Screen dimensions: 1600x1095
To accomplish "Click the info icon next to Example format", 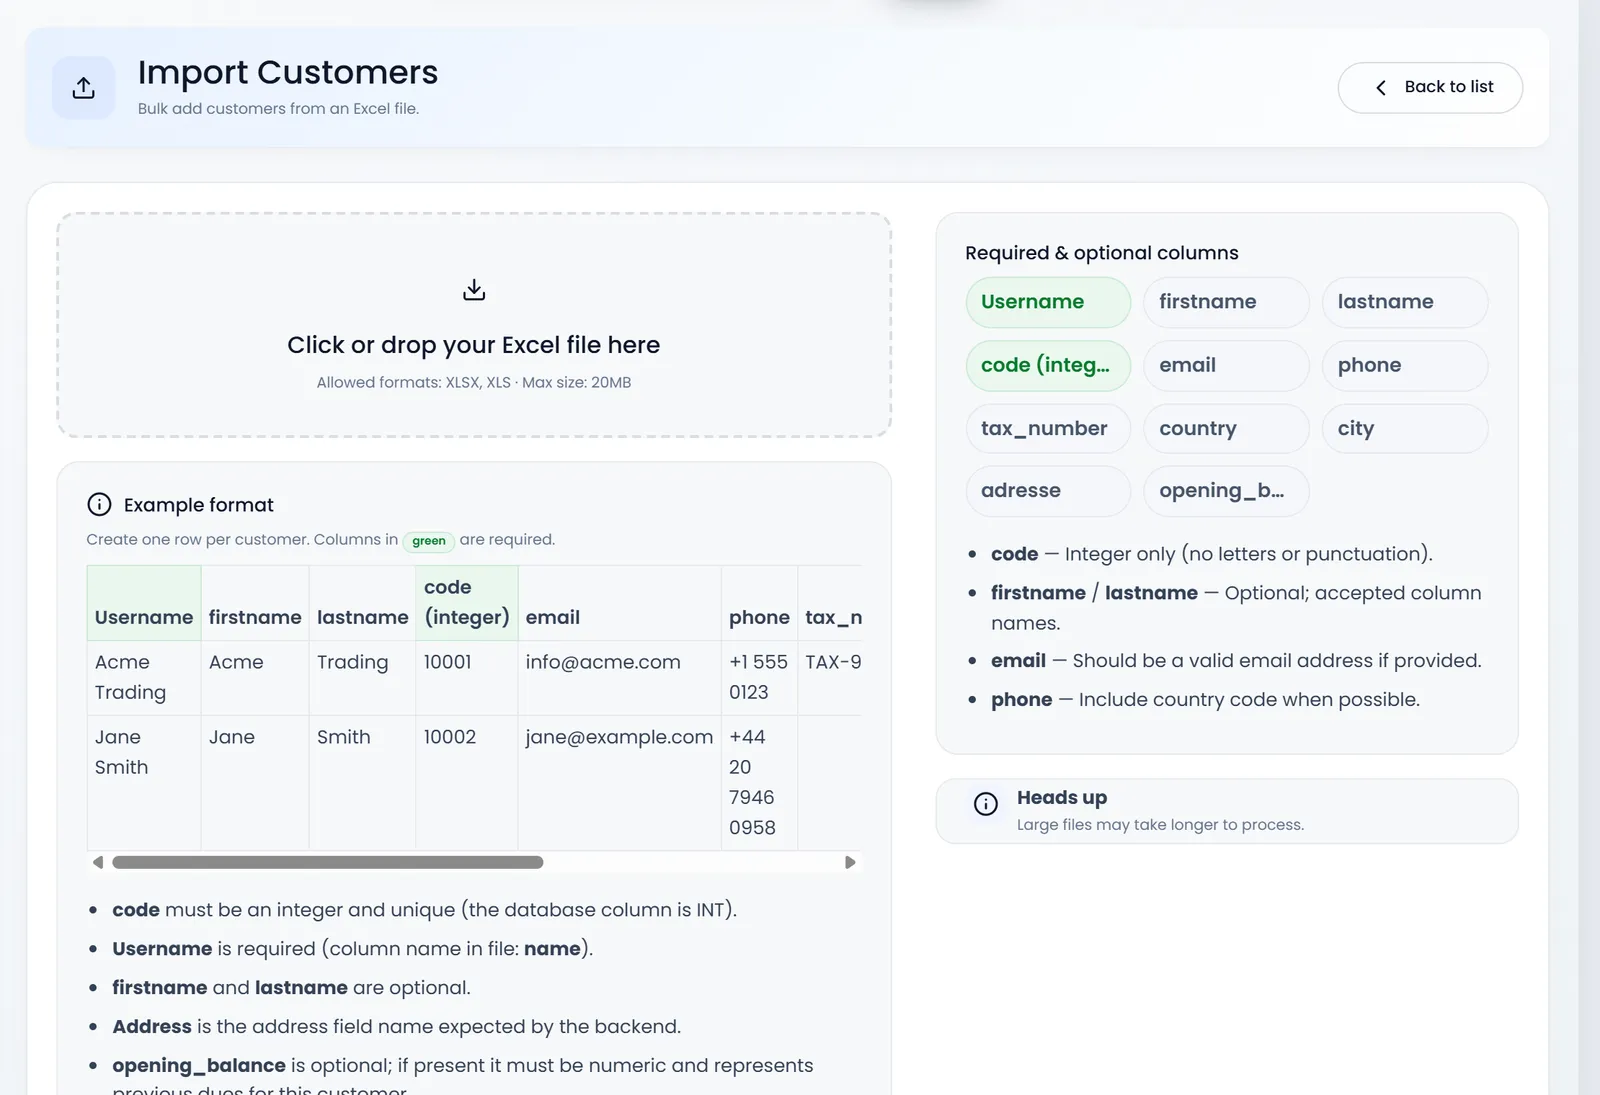I will point(99,504).
